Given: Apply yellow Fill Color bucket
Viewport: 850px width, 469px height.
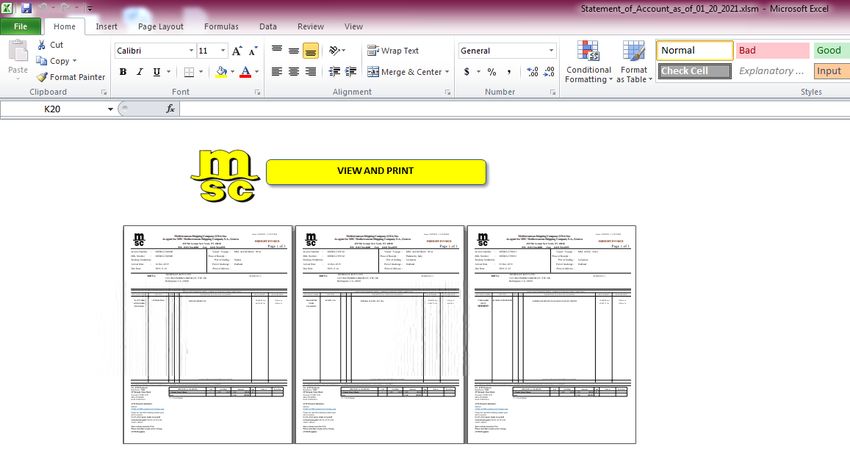Looking at the screenshot, I should click(221, 72).
